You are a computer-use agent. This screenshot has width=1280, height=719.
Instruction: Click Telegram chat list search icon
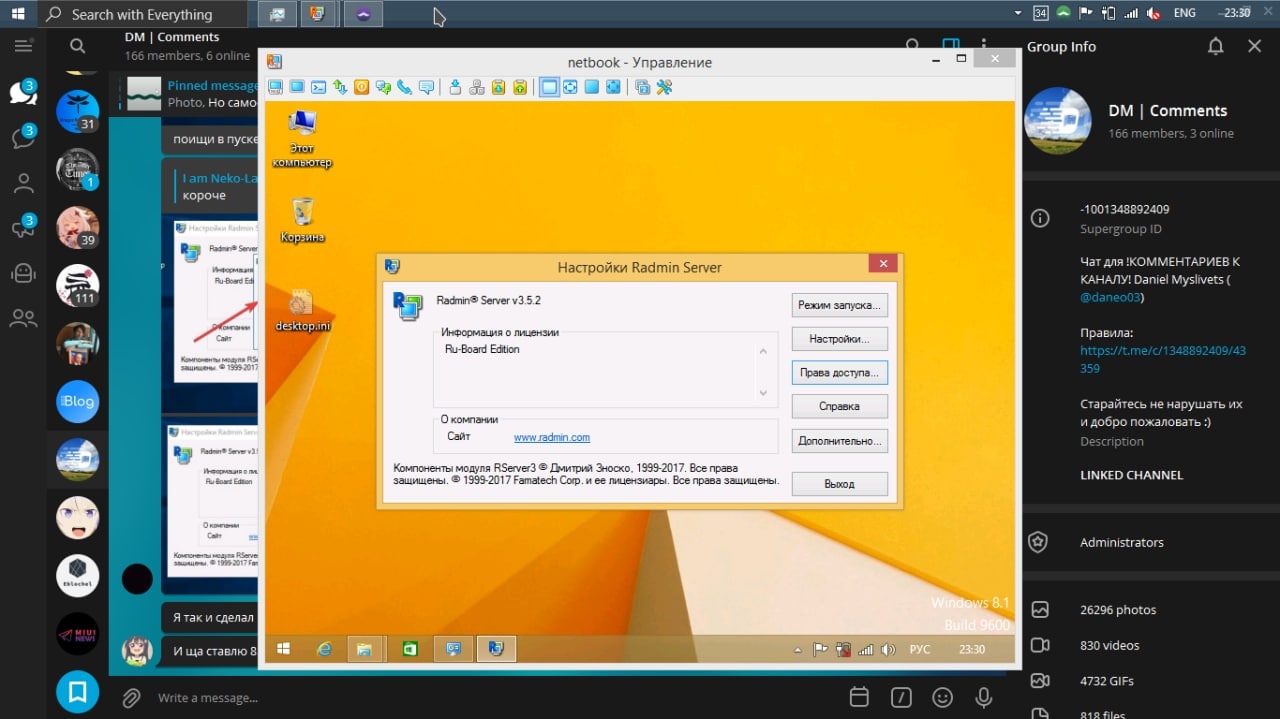pyautogui.click(x=77, y=46)
